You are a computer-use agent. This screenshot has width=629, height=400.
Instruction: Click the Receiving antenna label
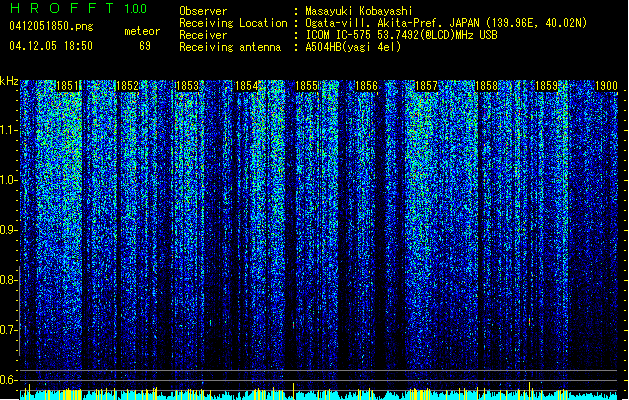[x=230, y=47]
